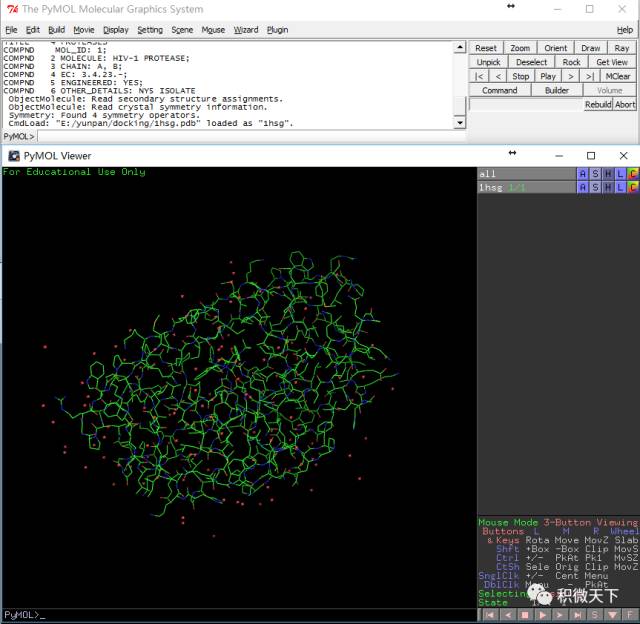This screenshot has height=624, width=640.
Task: Open the Help menu
Action: 624,30
